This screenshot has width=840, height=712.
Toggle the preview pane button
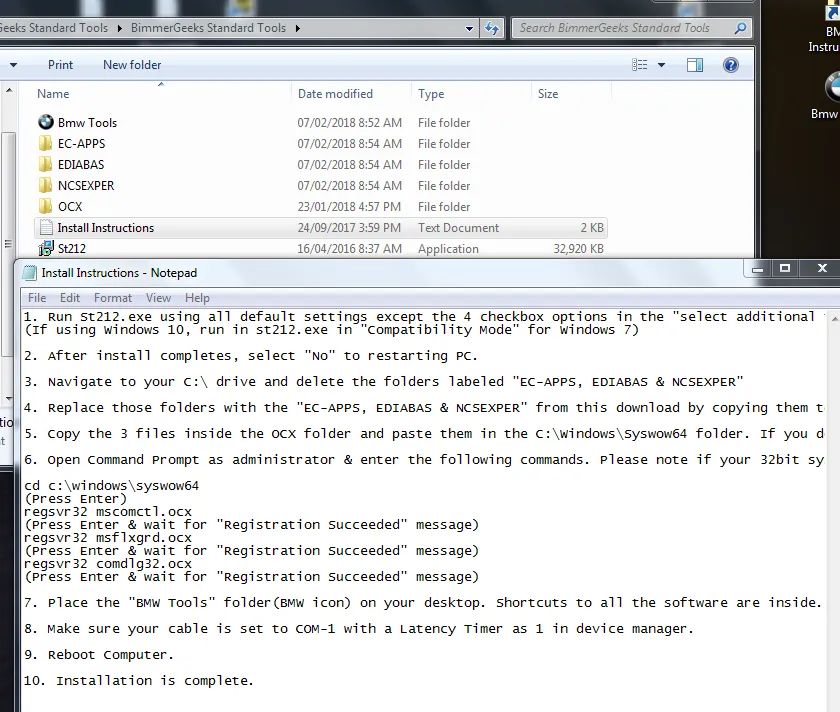coord(695,65)
